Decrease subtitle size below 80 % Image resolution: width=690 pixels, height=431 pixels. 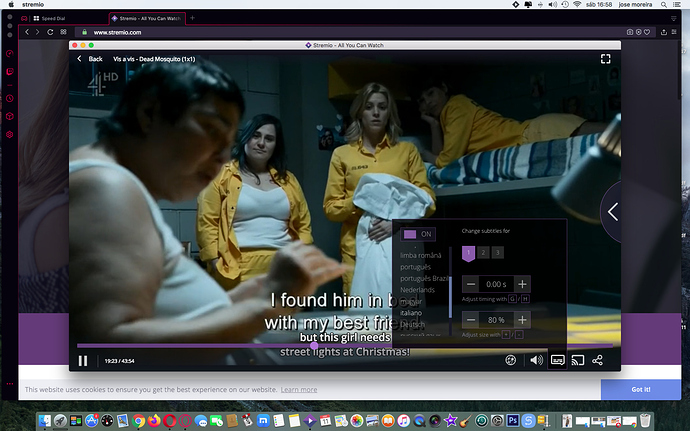(470, 320)
